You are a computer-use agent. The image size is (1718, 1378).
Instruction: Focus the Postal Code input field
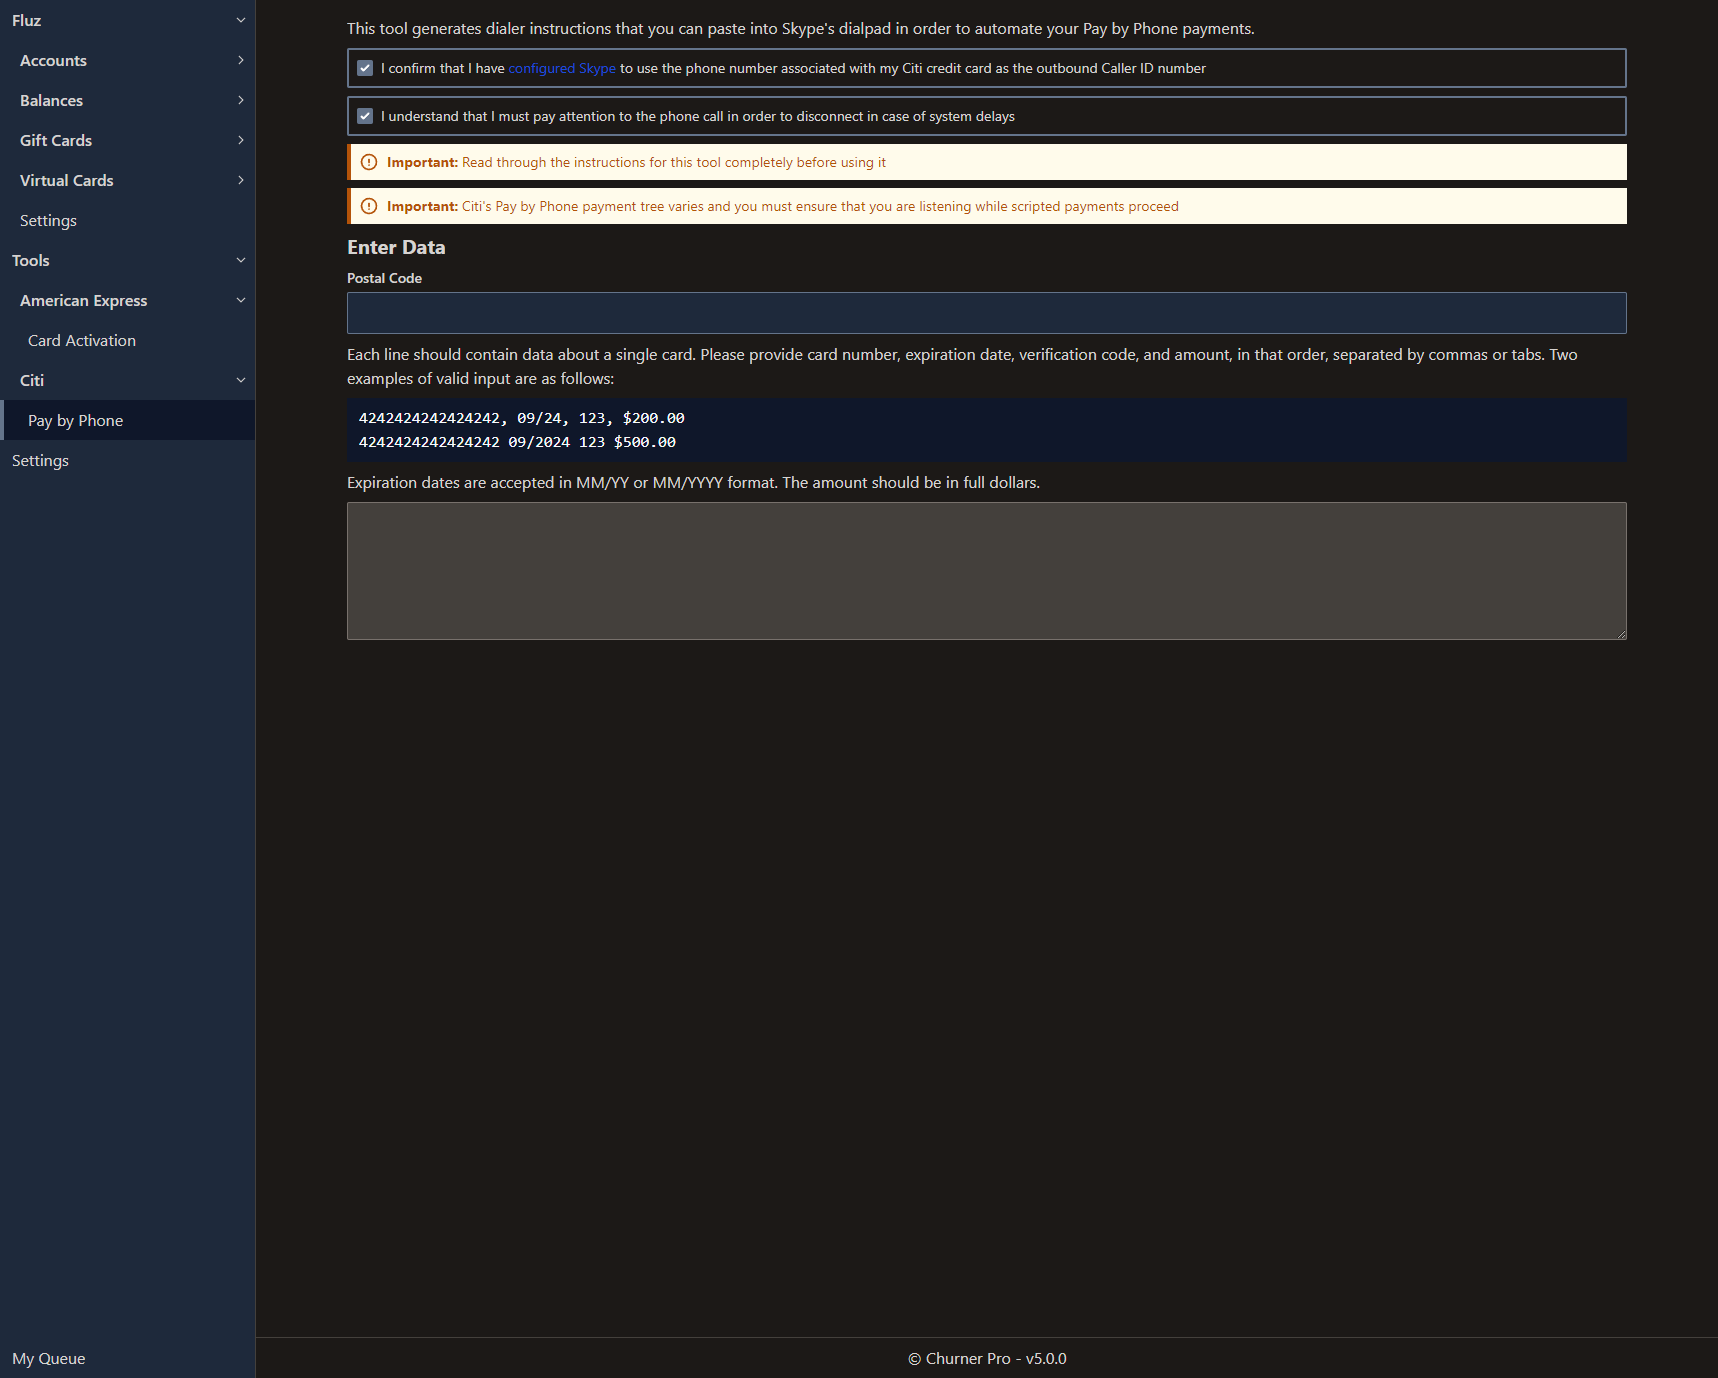(986, 313)
